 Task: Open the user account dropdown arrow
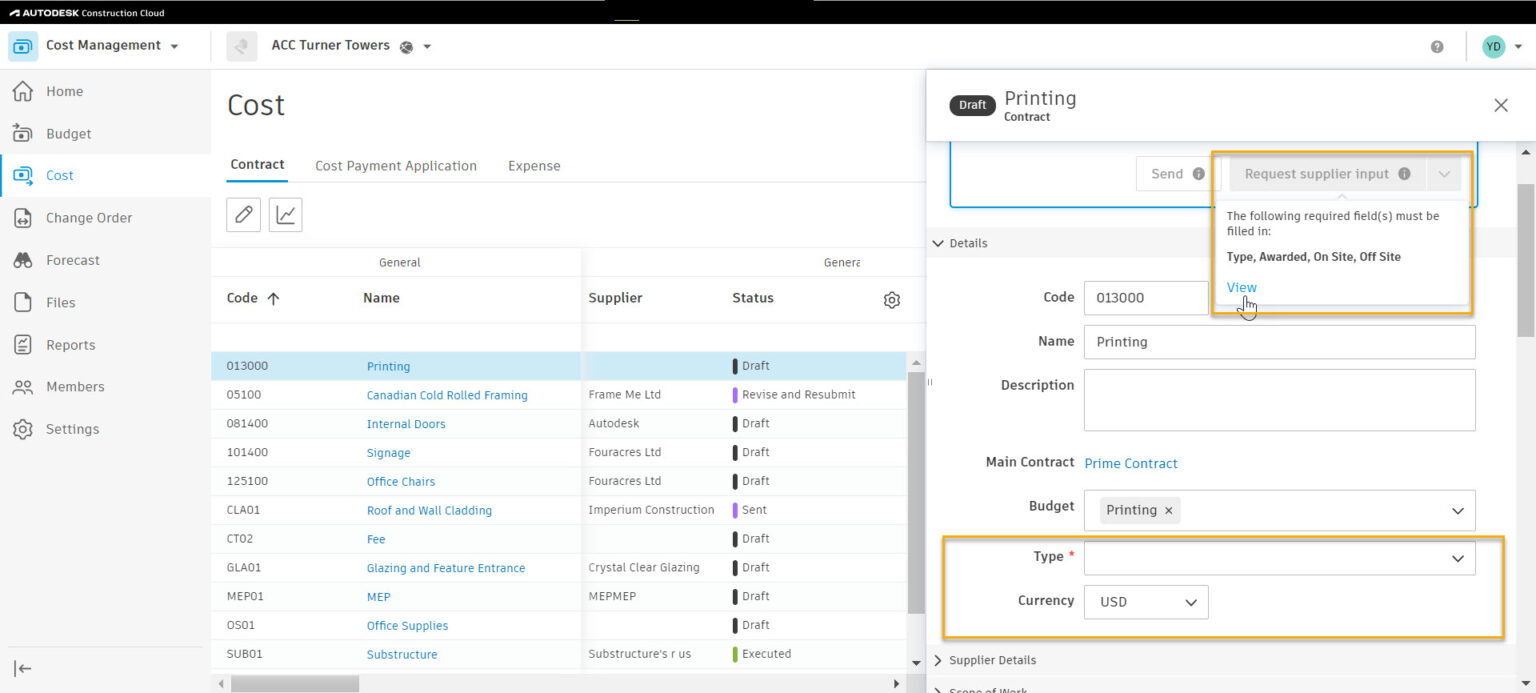[x=1519, y=47]
